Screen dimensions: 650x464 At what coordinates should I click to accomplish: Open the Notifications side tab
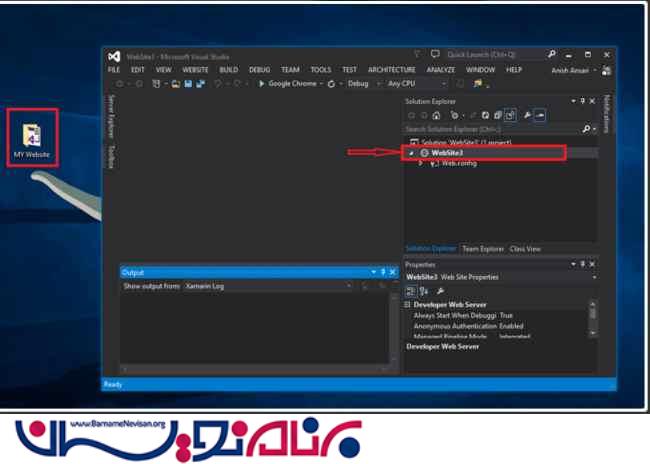[x=606, y=114]
